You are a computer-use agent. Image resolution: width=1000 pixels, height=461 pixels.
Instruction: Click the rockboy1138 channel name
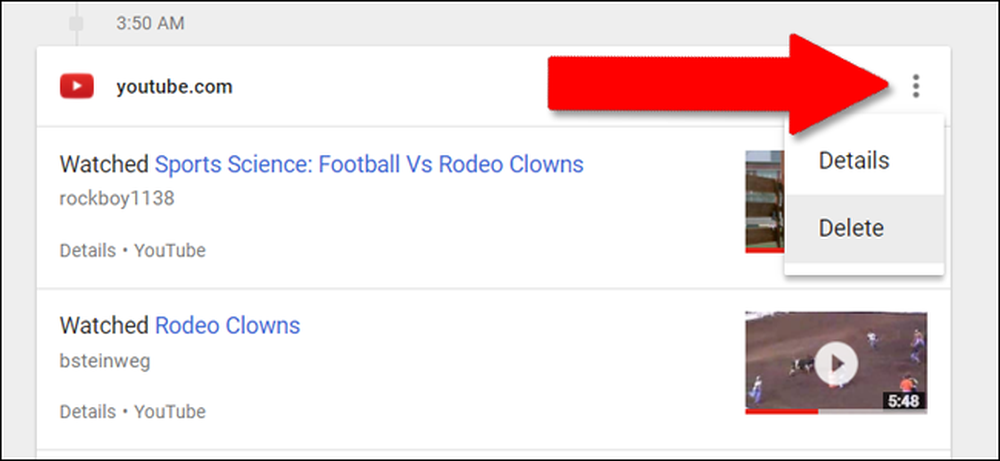click(x=117, y=199)
